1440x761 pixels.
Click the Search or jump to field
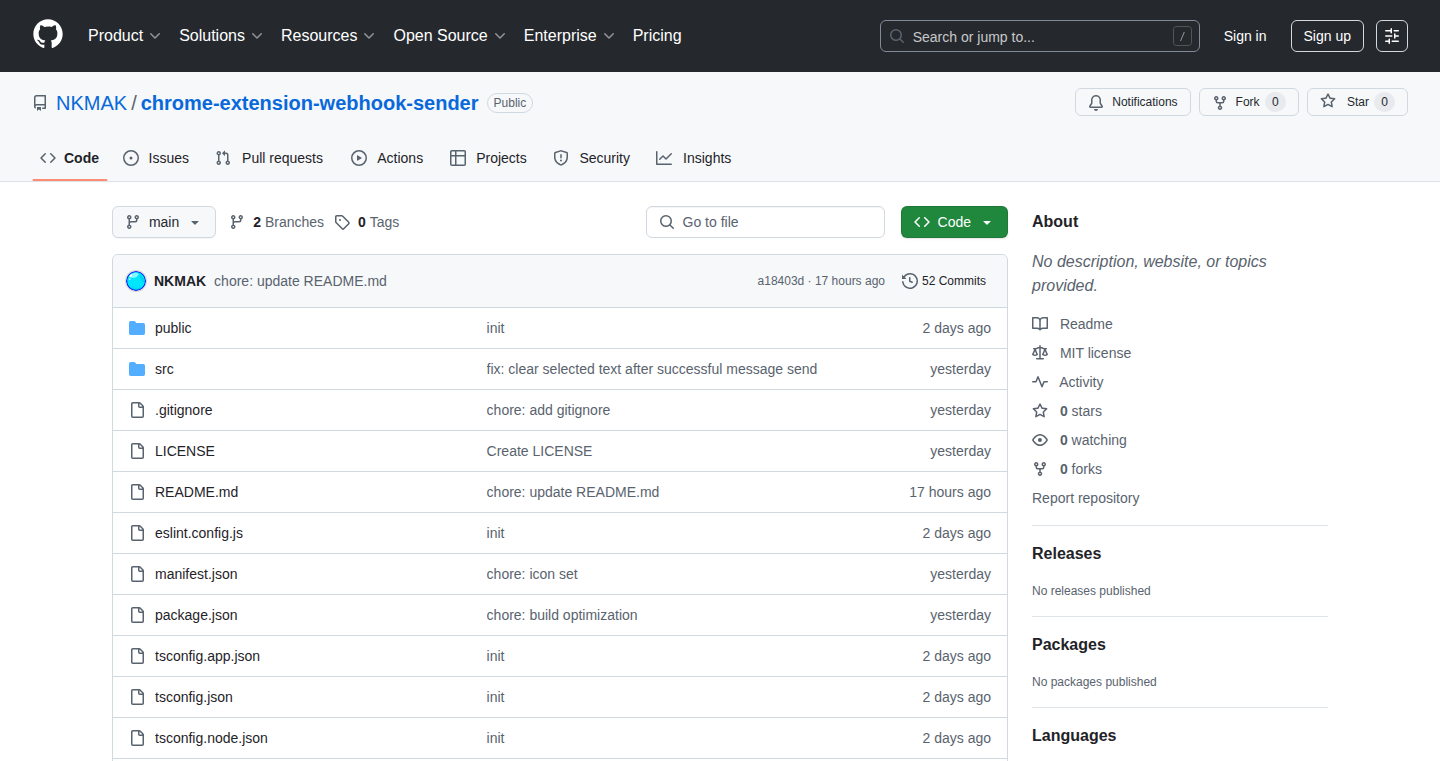[1040, 36]
